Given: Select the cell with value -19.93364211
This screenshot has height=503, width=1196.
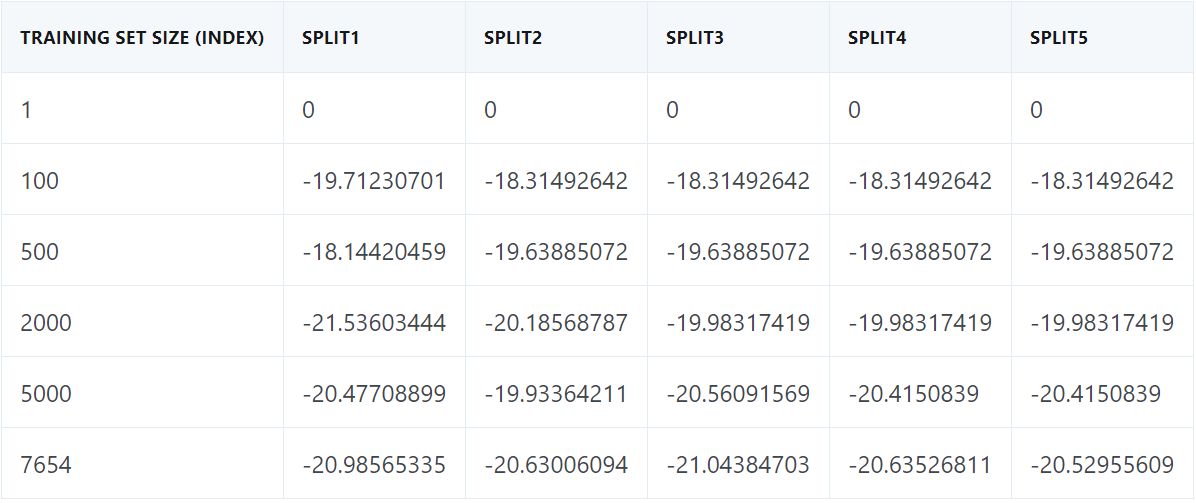Looking at the screenshot, I should pos(556,394).
